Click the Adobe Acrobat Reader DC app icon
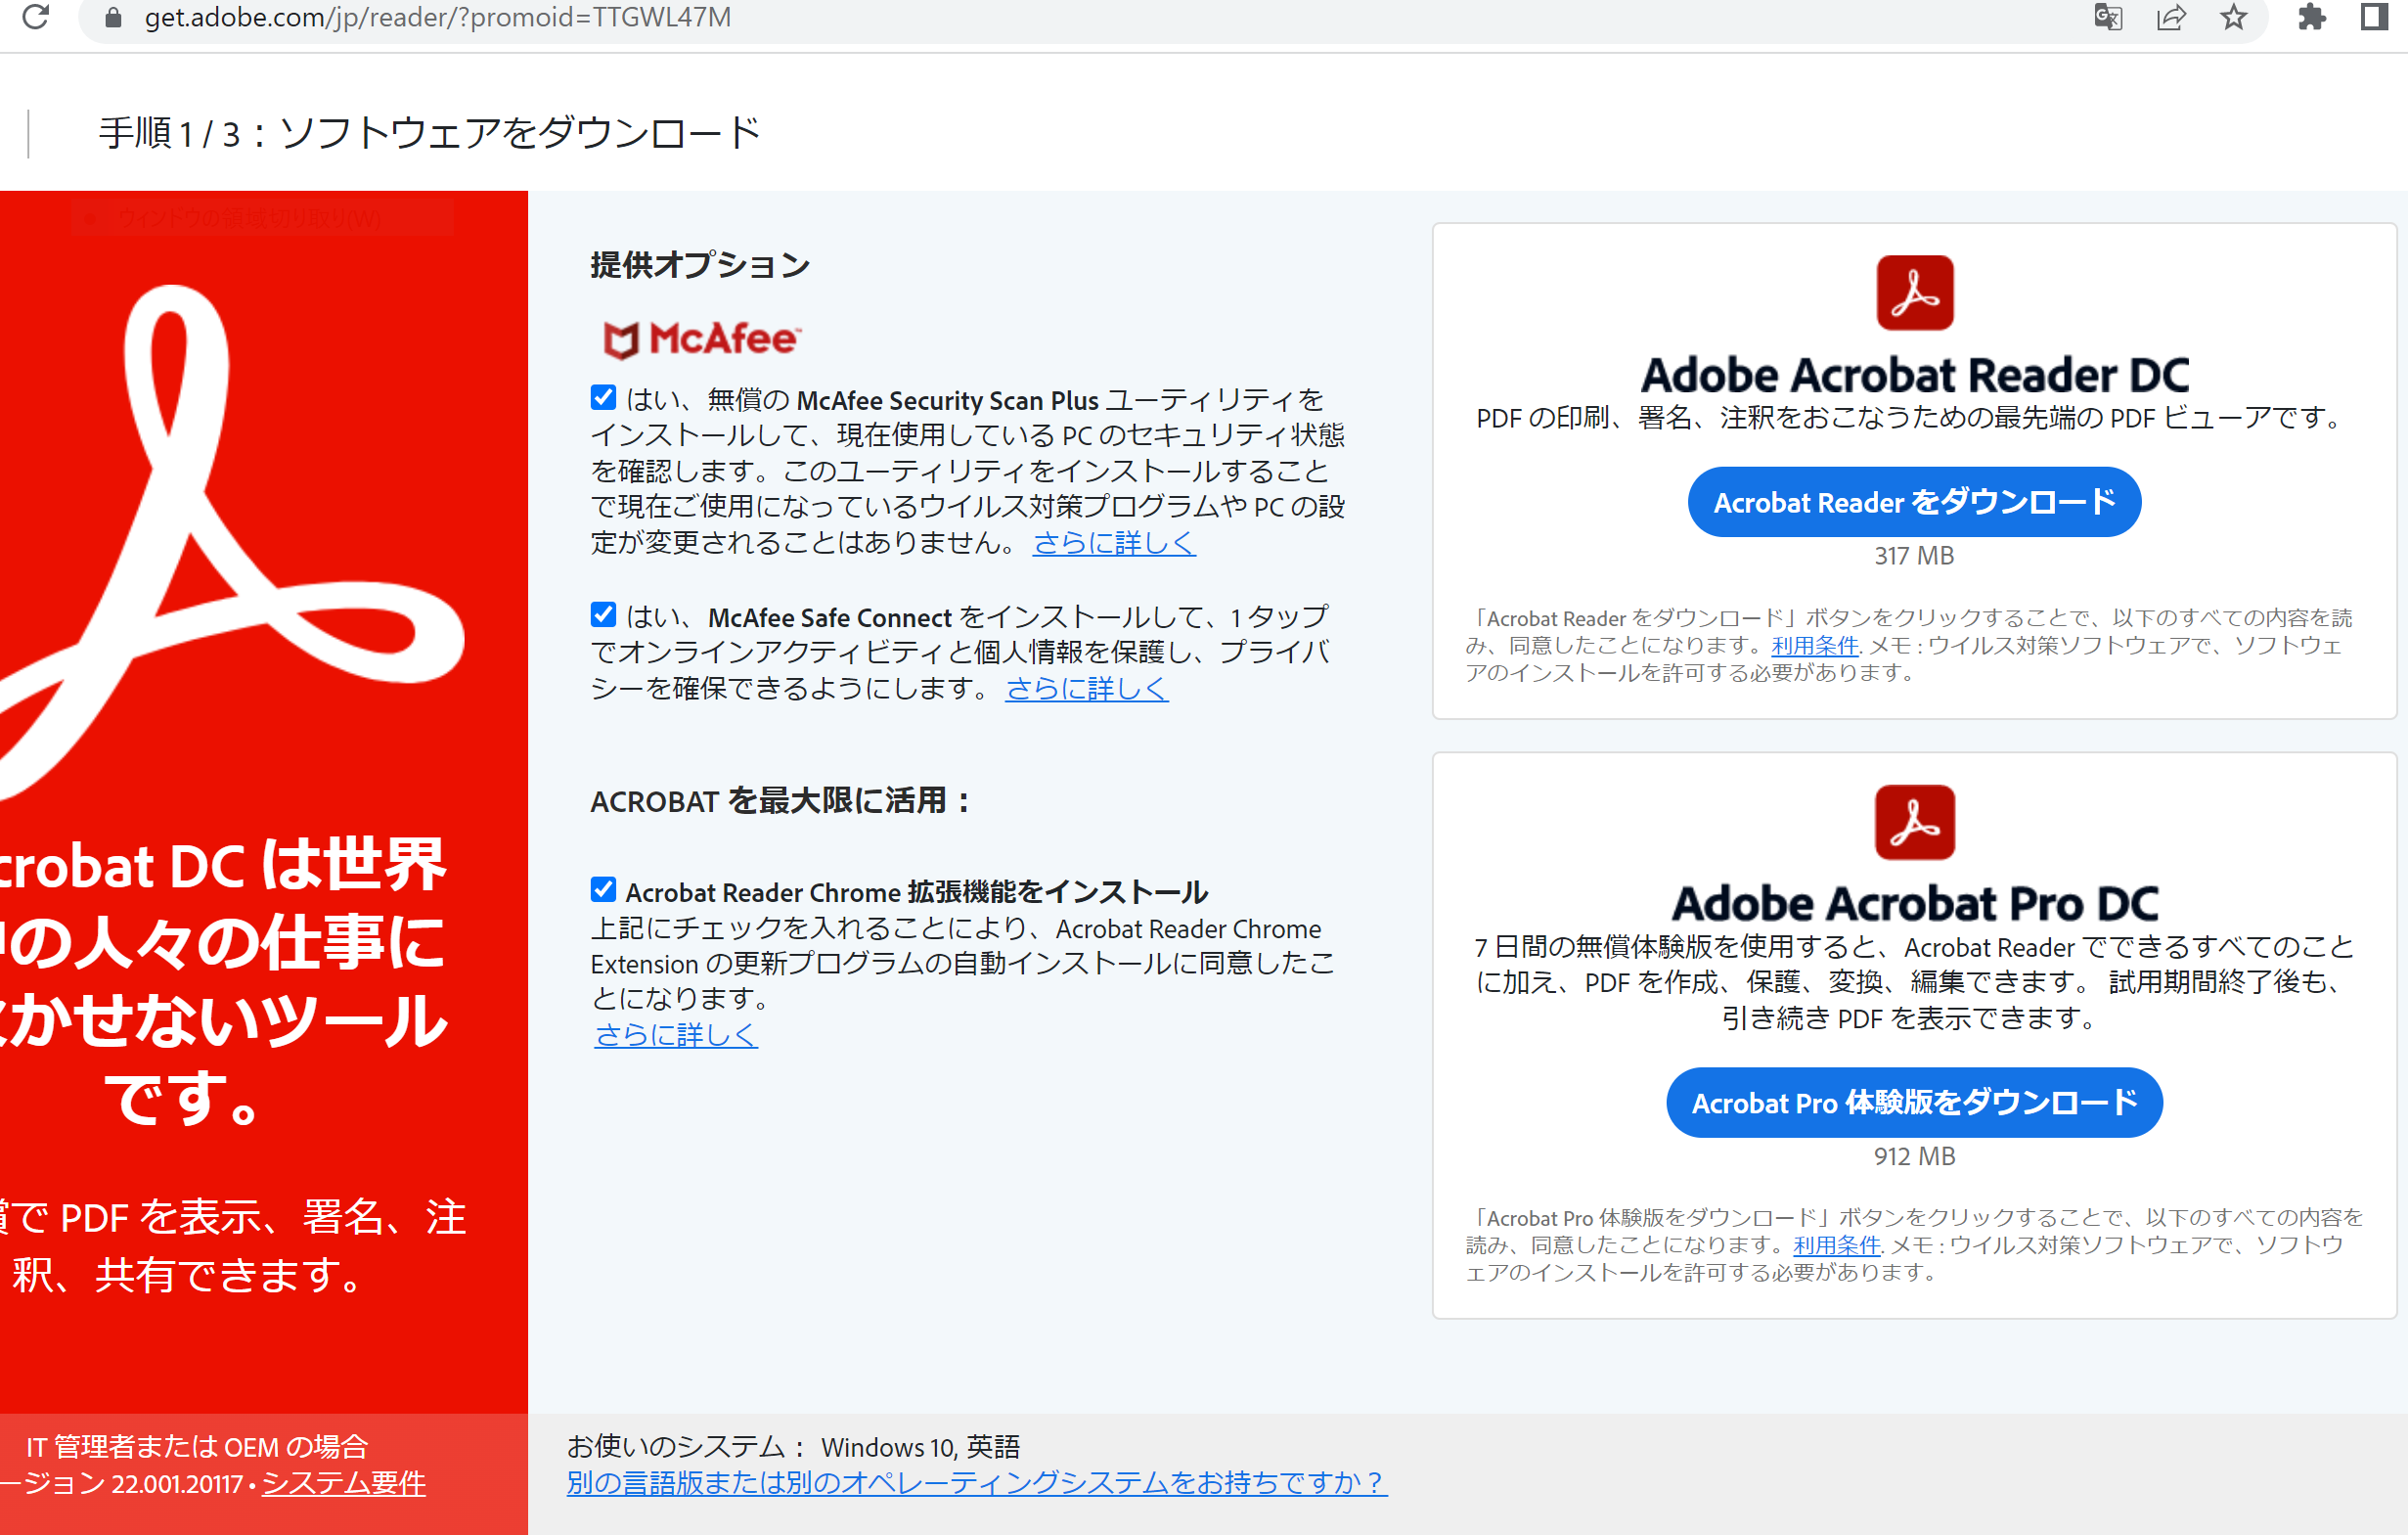 pos(1914,292)
